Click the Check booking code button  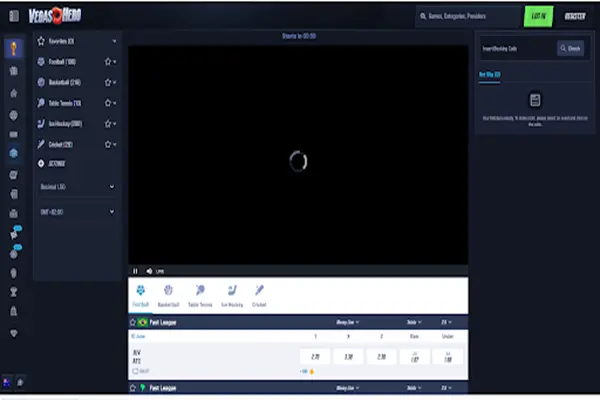tap(570, 48)
